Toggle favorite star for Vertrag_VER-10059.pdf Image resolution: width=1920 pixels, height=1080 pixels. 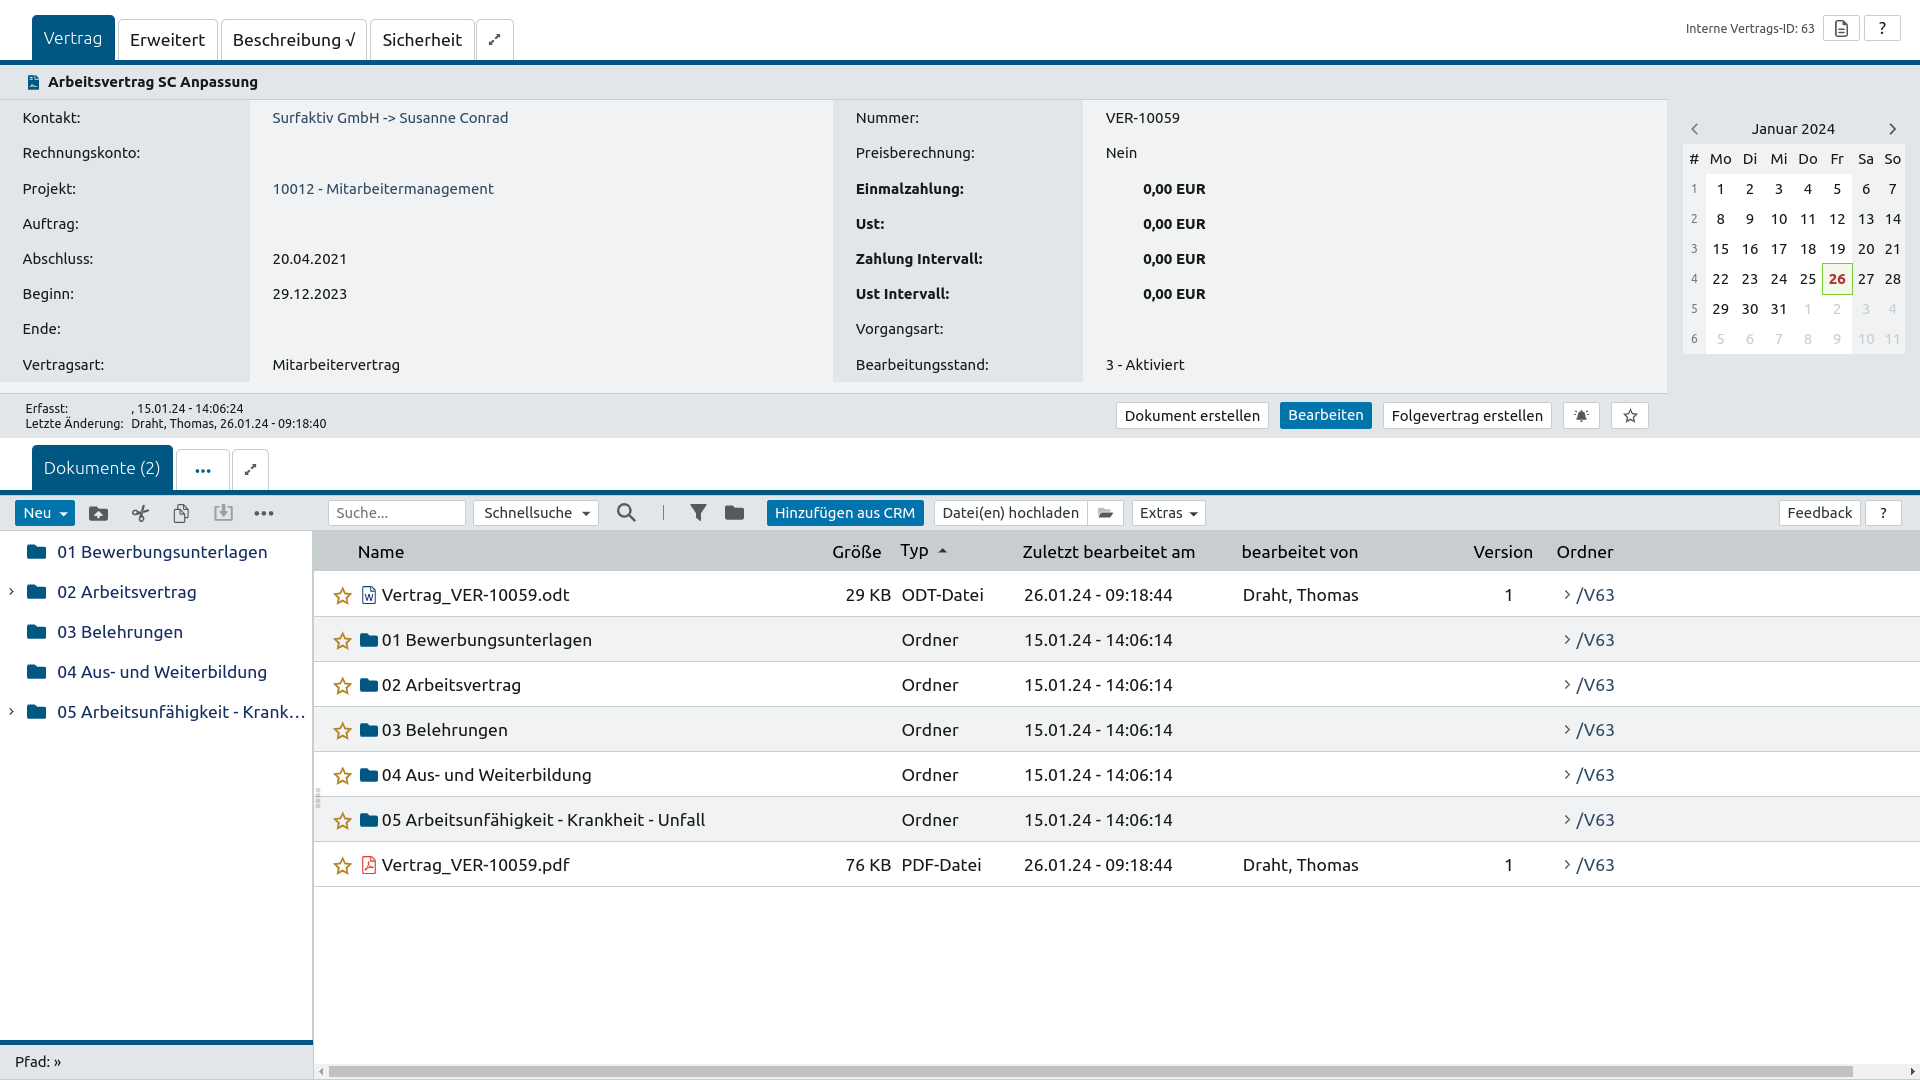click(342, 866)
